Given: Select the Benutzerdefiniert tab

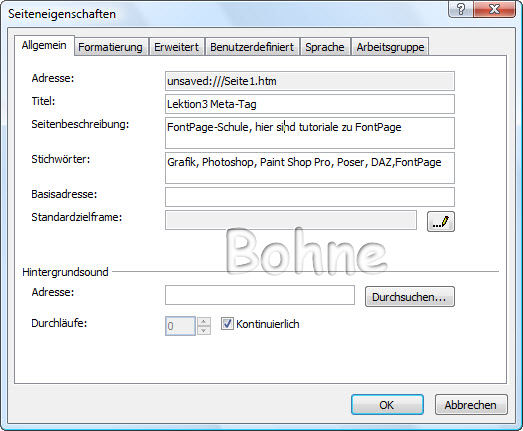Looking at the screenshot, I should 252,47.
